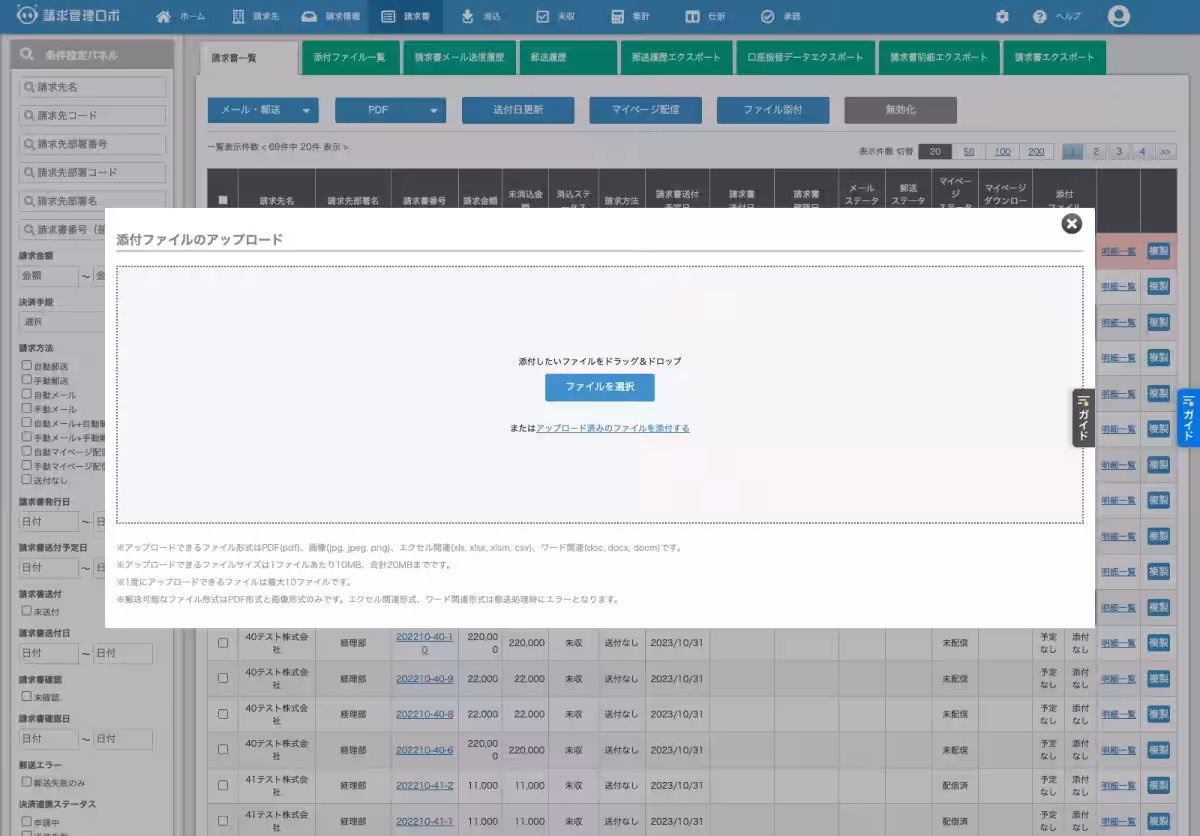This screenshot has width=1200, height=836.
Task: Go to ホーム via the house icon
Action: 164,17
